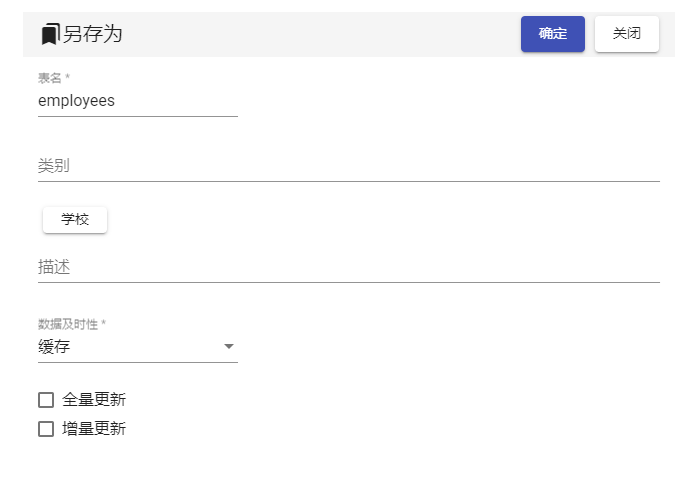The height and width of the screenshot is (482, 697).
Task: Focus the 表名 field containing employees
Action: [x=138, y=101]
